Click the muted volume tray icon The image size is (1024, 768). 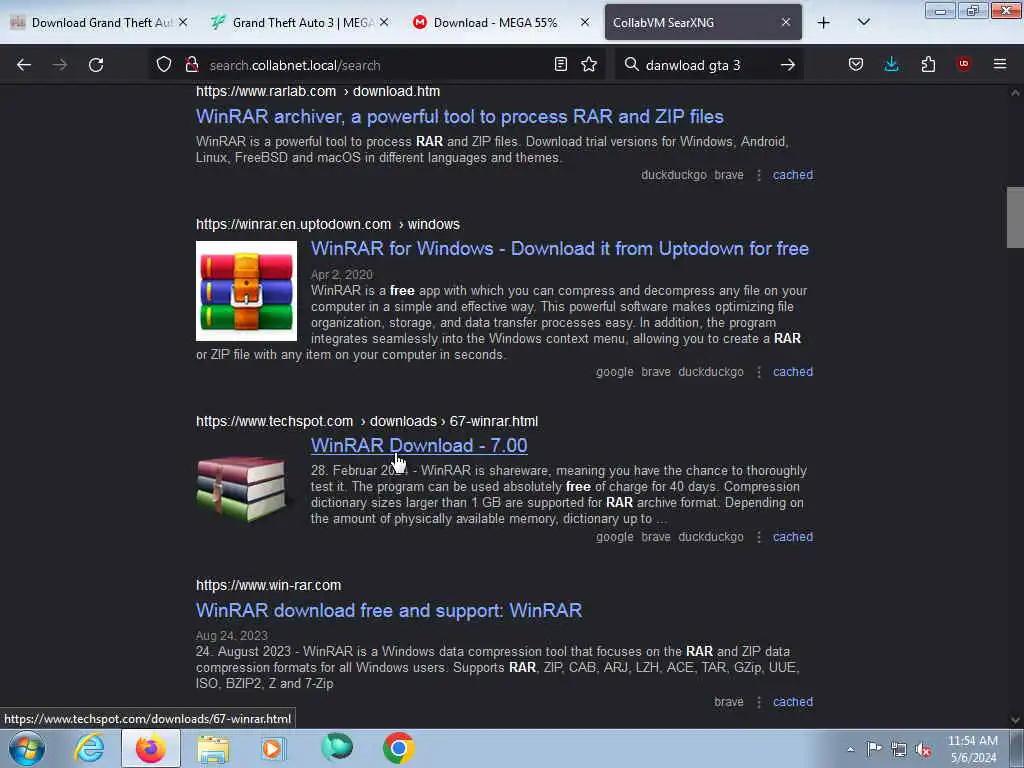923,749
